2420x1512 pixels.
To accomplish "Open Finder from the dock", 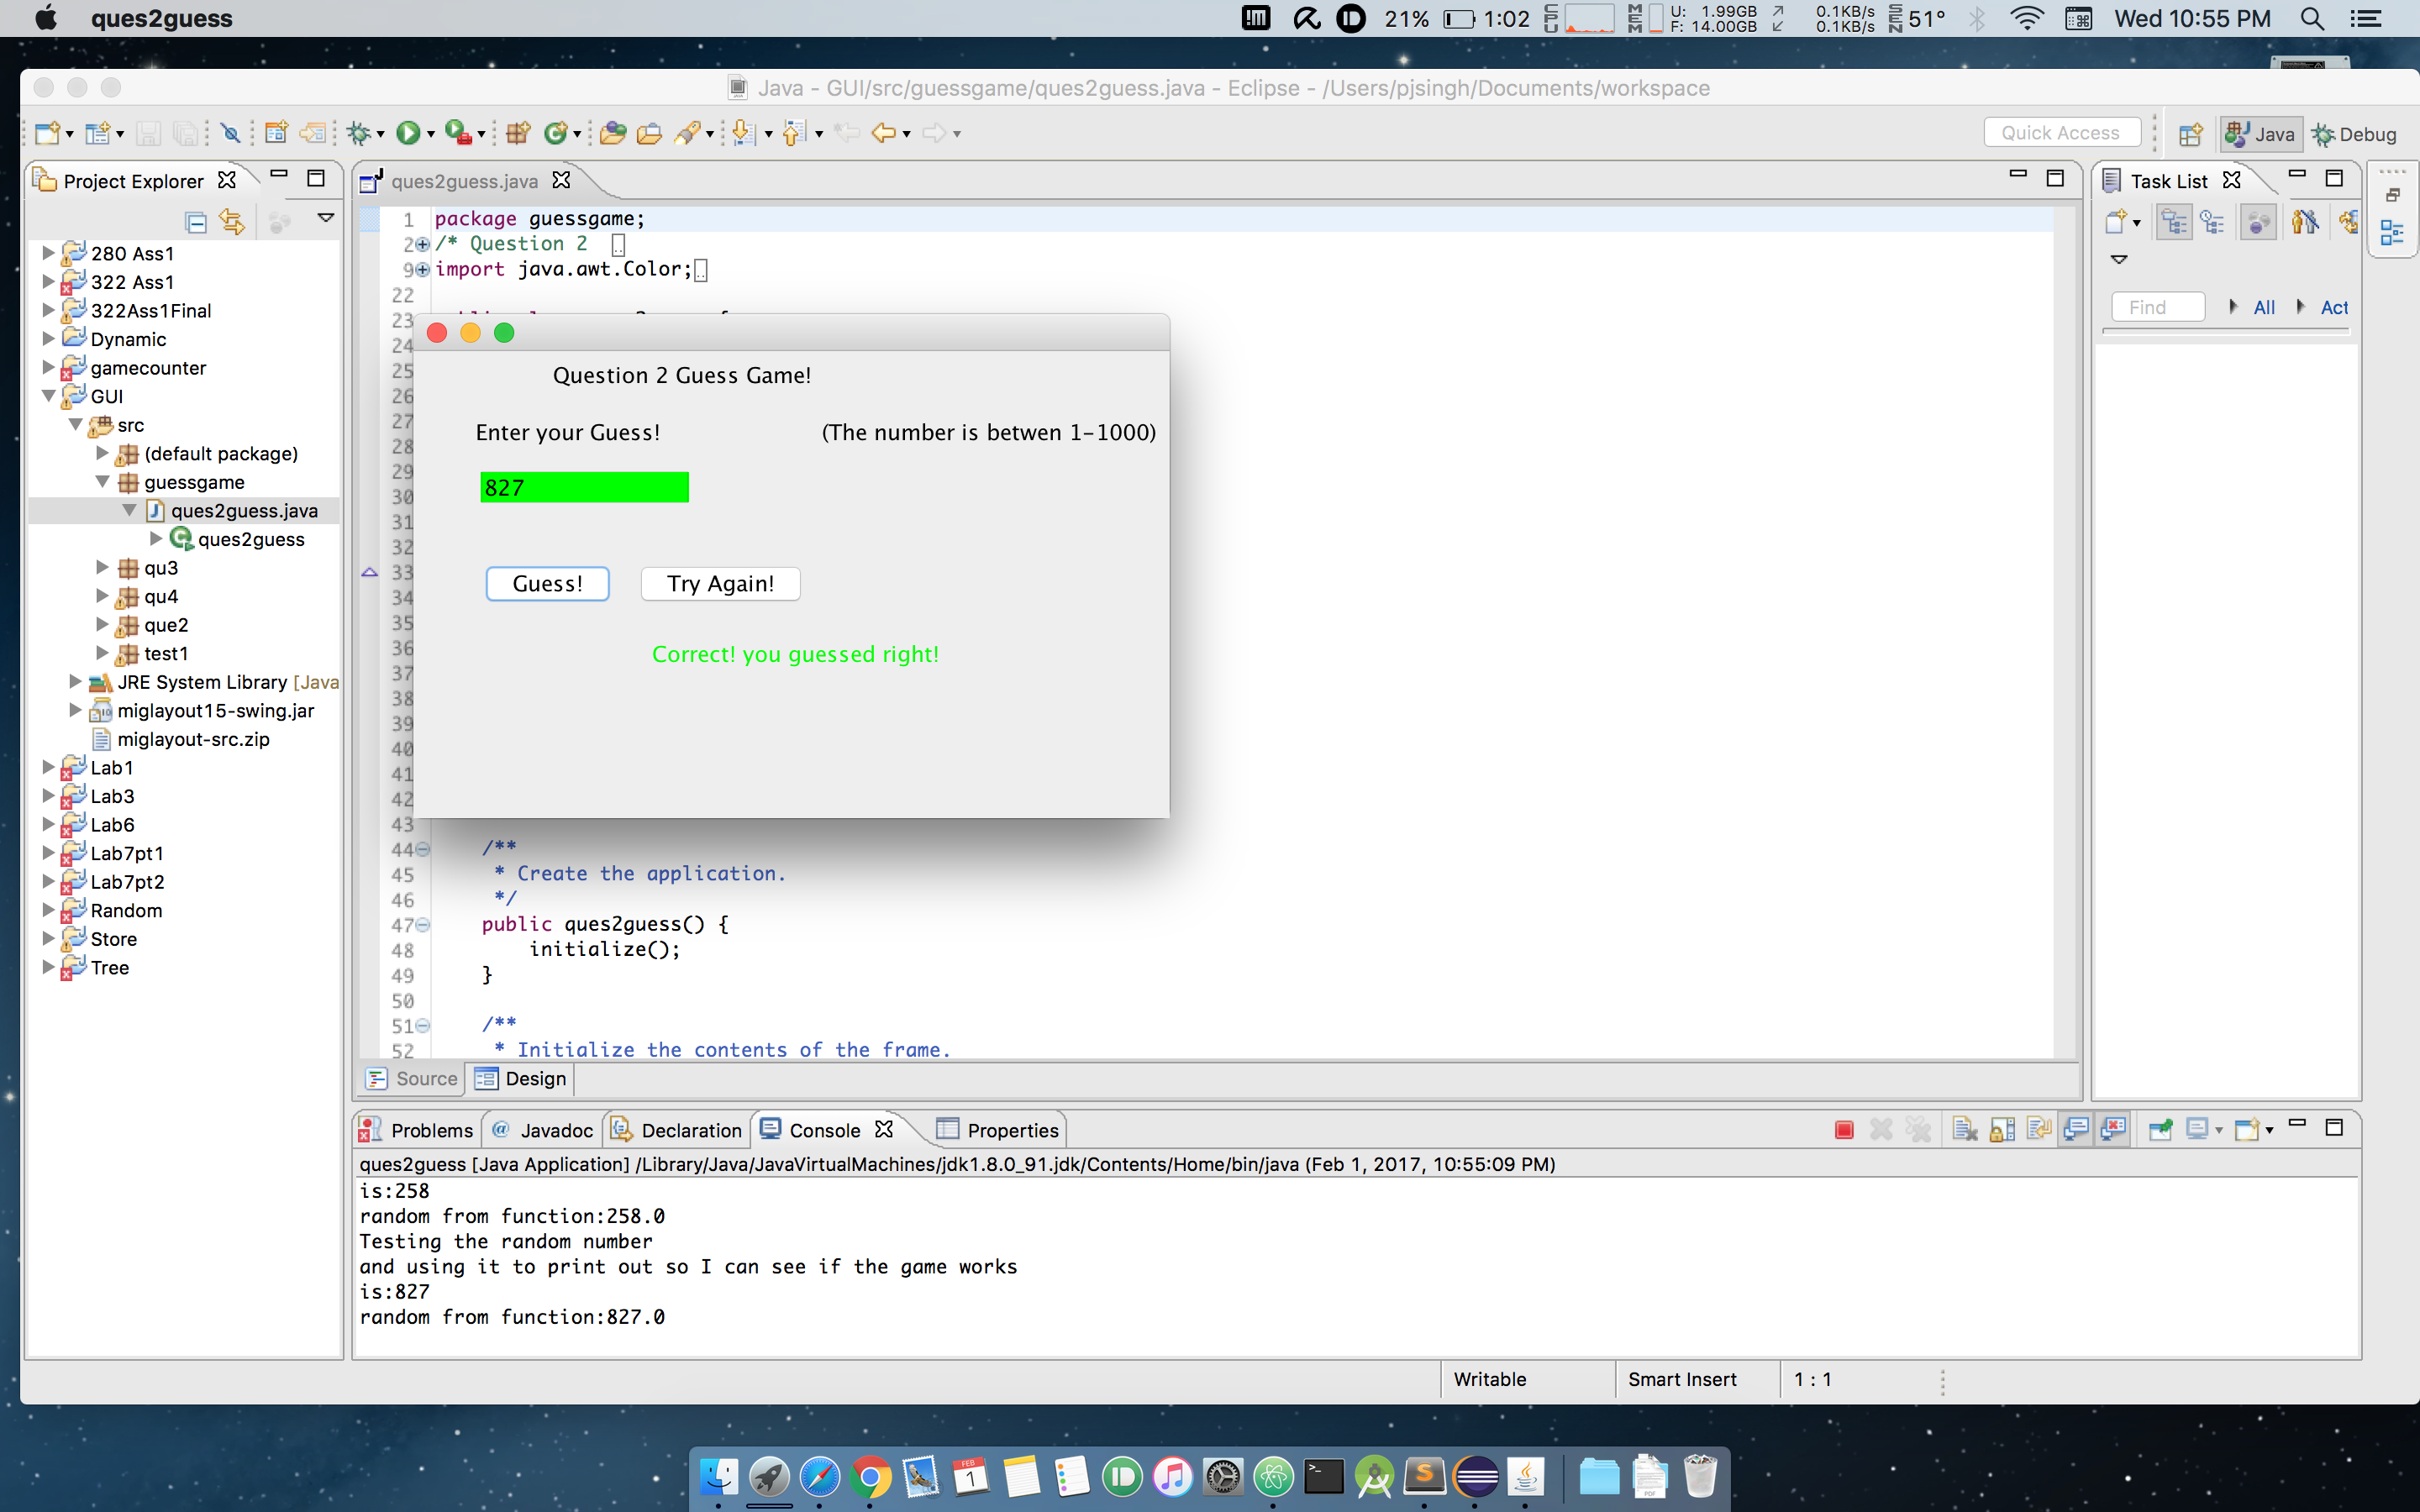I will pos(718,1477).
